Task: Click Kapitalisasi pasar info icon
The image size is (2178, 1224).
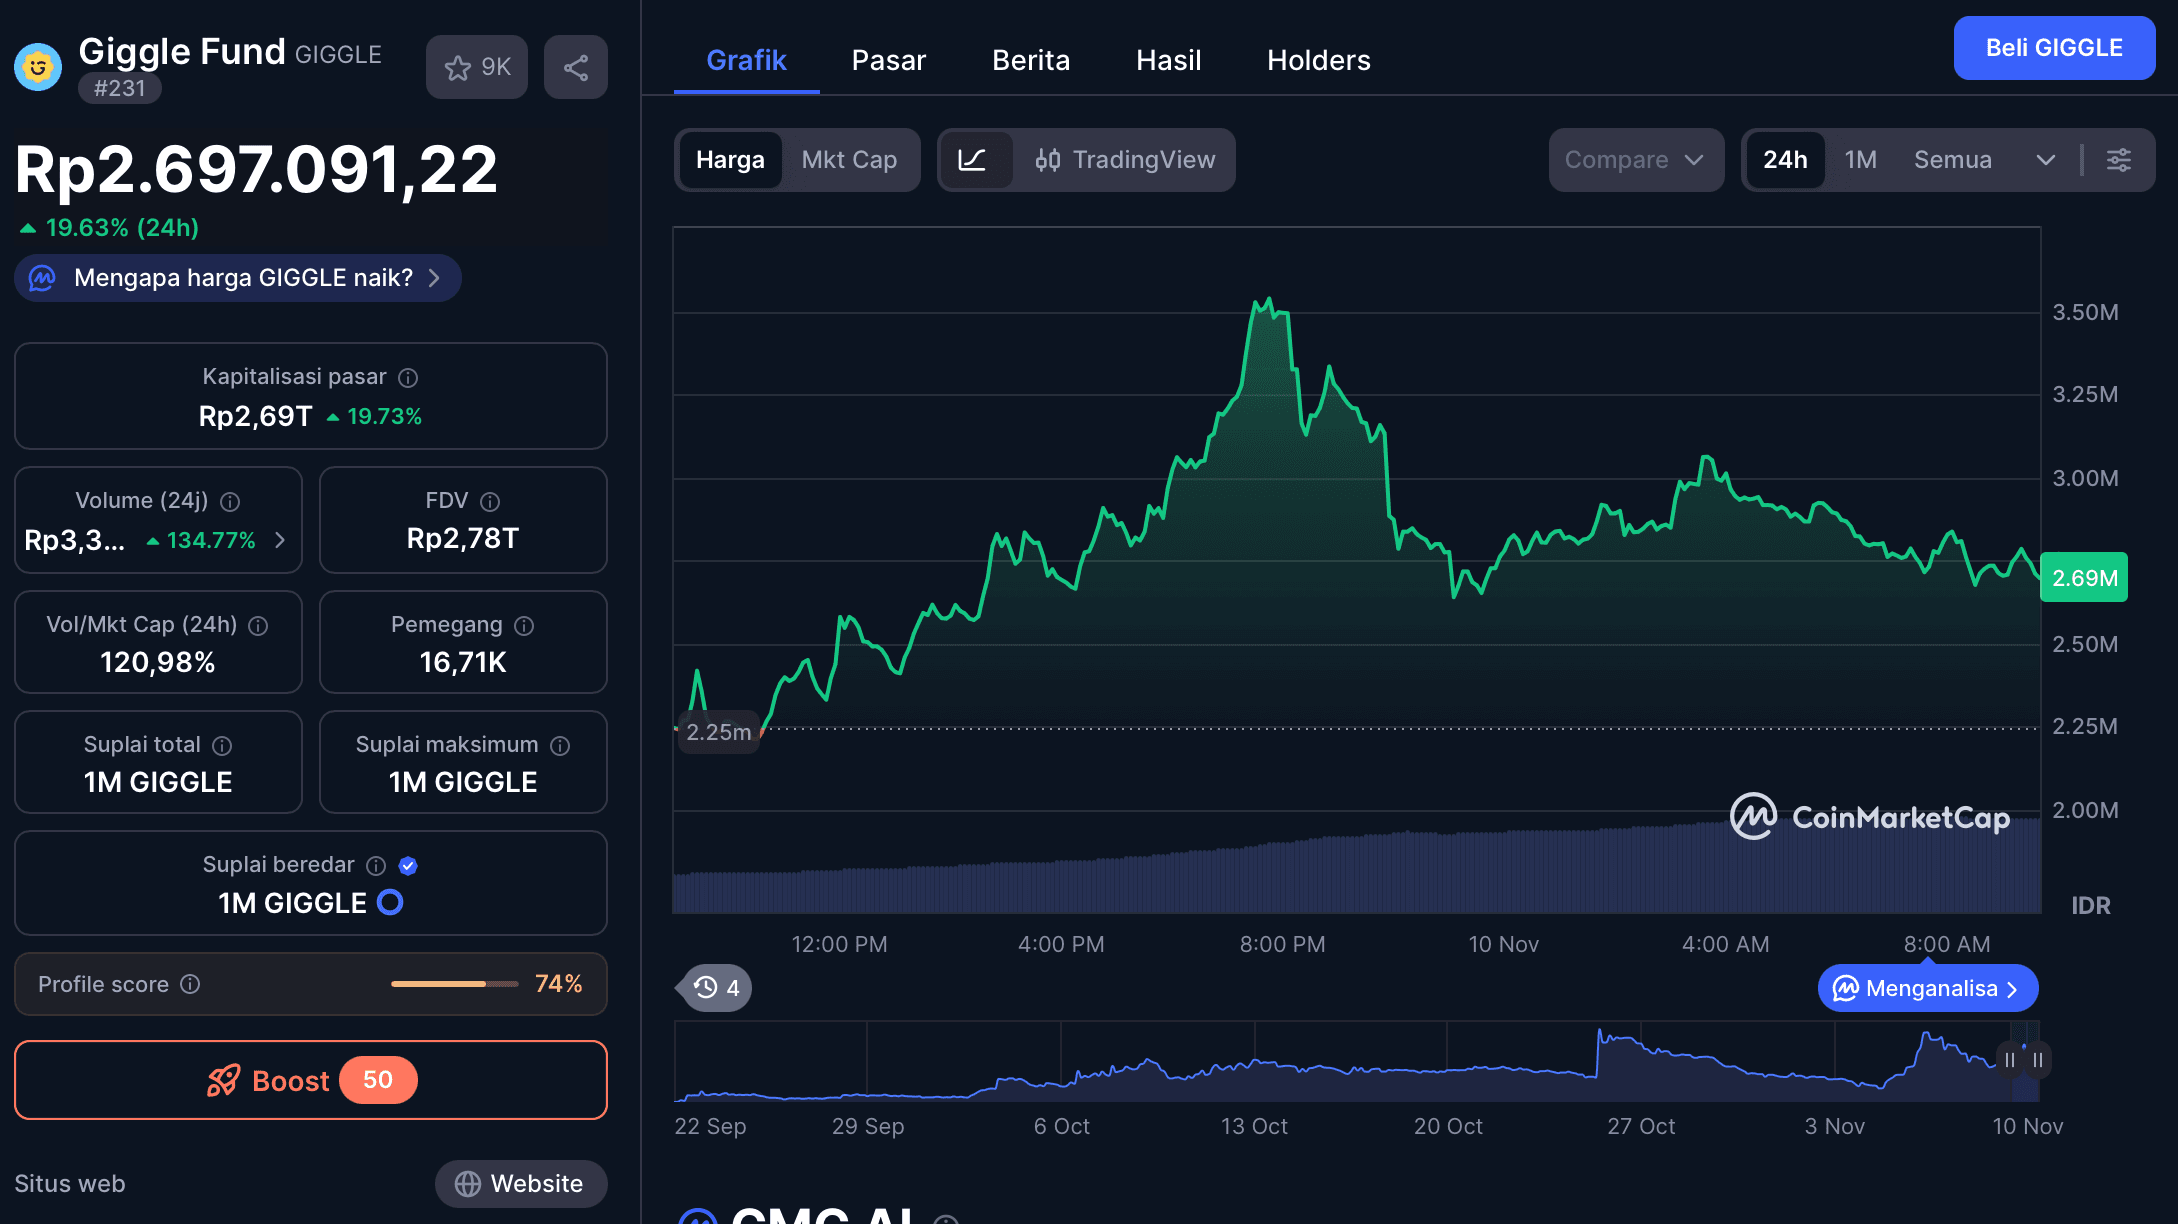Action: (x=408, y=378)
